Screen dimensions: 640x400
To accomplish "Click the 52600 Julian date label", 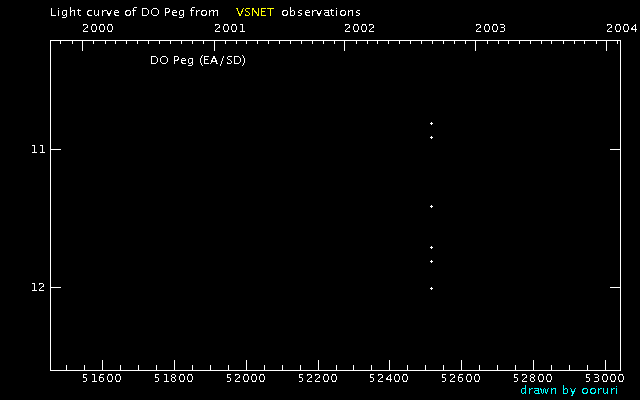I will pyautogui.click(x=461, y=378).
